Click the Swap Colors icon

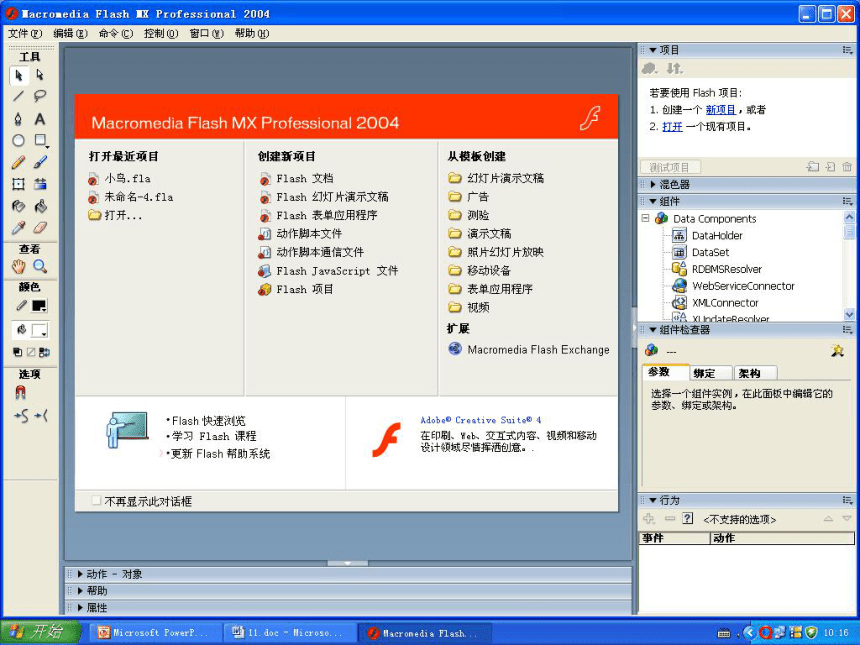coord(44,352)
